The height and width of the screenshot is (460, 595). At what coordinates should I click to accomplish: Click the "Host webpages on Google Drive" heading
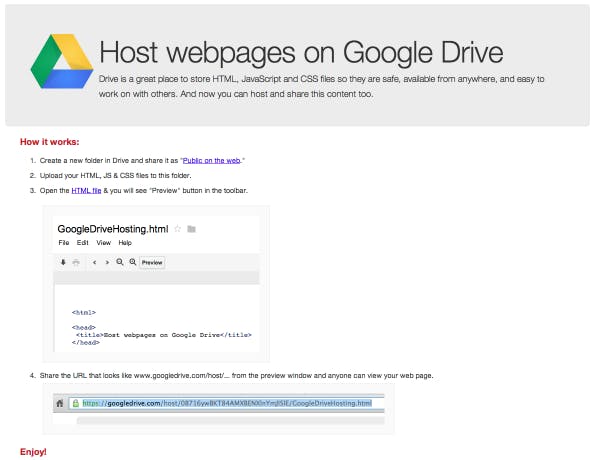point(301,52)
